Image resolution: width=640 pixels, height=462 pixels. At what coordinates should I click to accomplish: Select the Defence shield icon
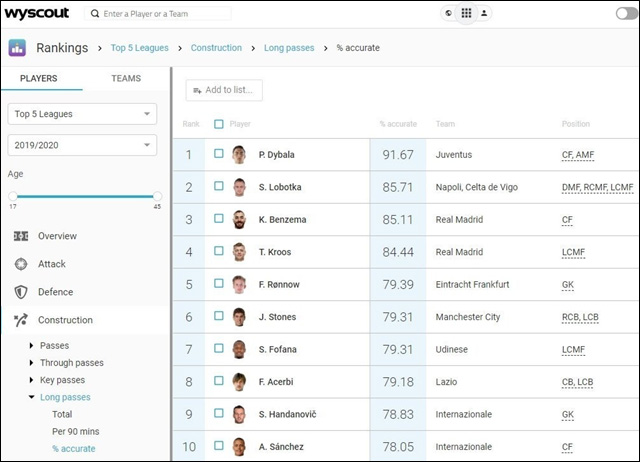coord(20,292)
